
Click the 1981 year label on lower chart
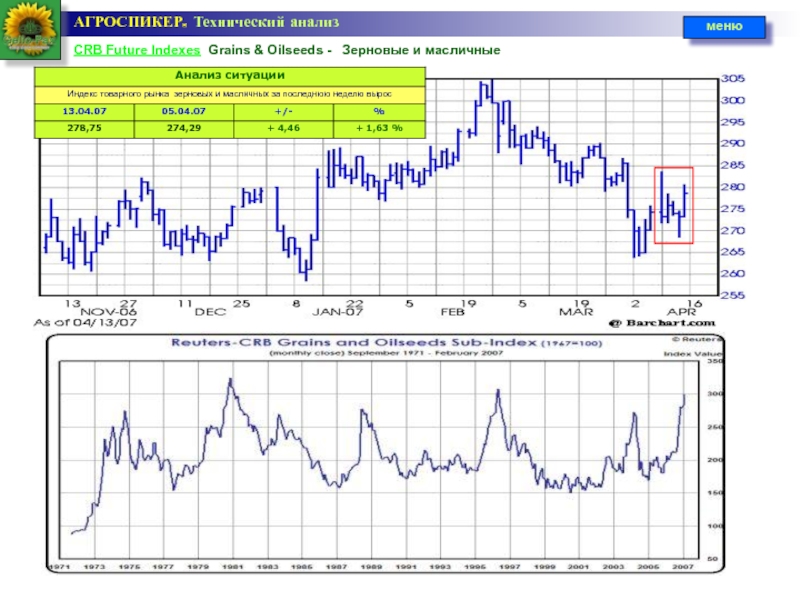tap(231, 566)
